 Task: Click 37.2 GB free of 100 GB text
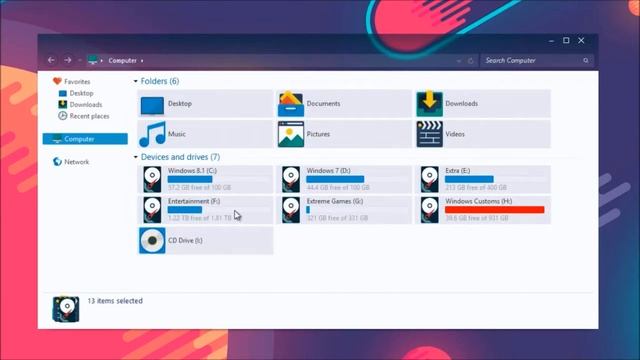click(199, 188)
